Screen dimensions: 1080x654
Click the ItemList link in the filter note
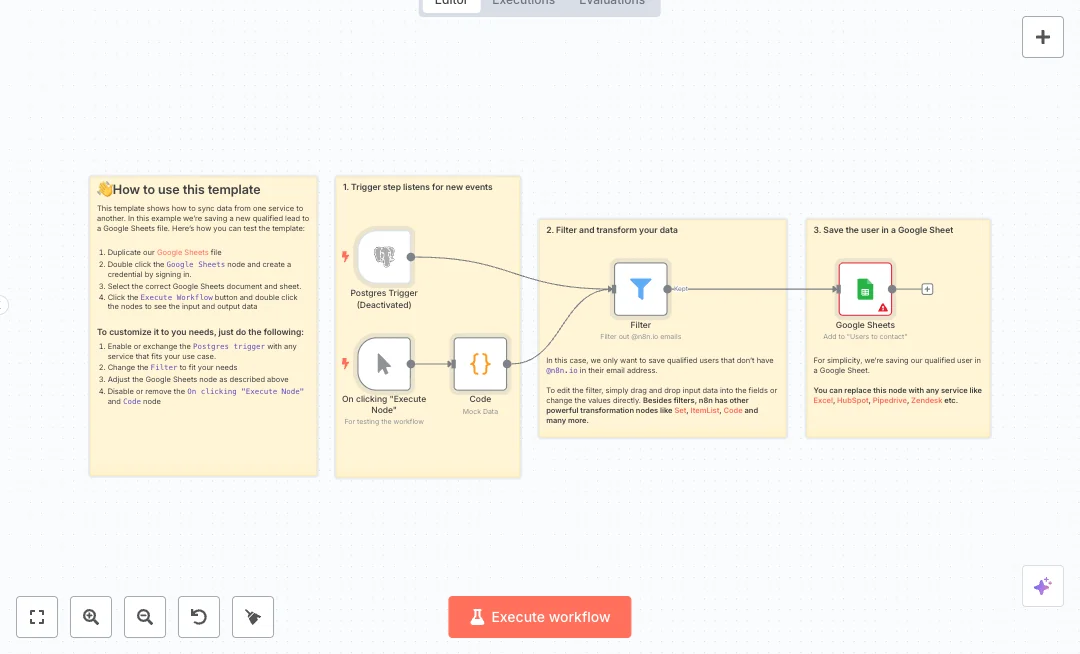tap(703, 410)
